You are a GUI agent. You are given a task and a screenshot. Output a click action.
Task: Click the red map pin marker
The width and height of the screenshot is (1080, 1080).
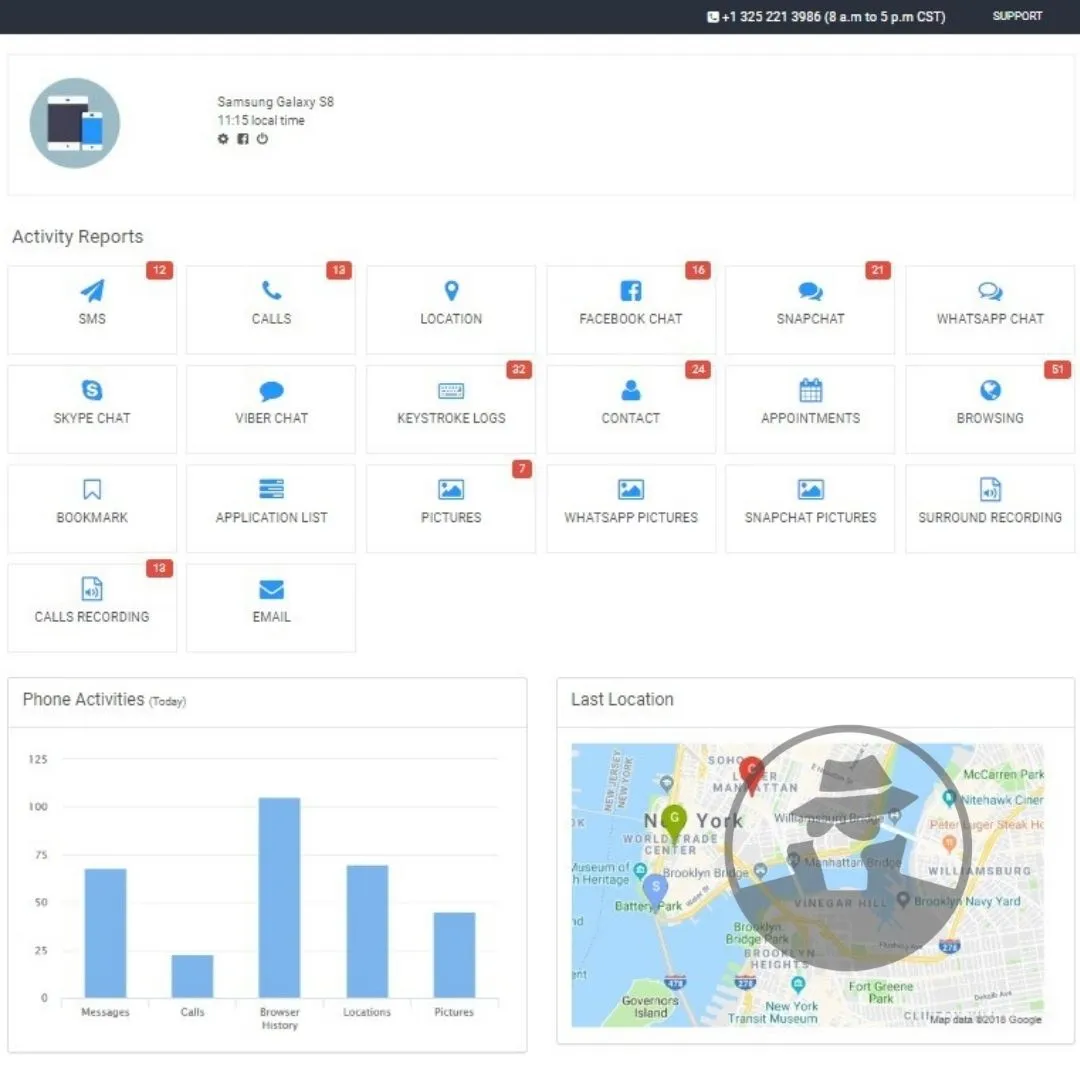pyautogui.click(x=751, y=773)
